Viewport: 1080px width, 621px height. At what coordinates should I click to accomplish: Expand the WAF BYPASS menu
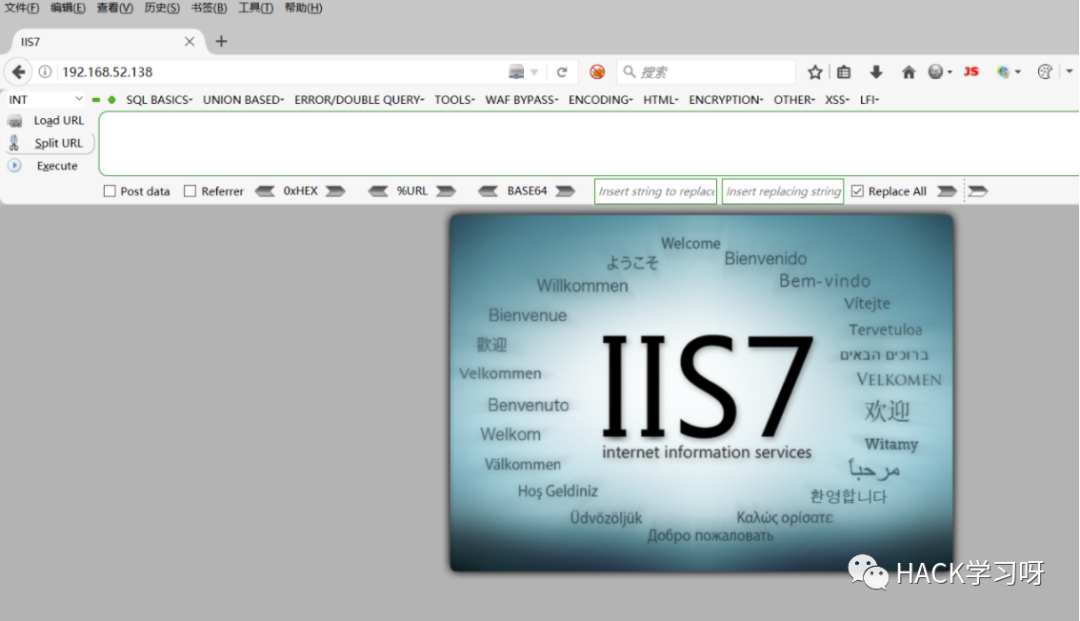521,100
